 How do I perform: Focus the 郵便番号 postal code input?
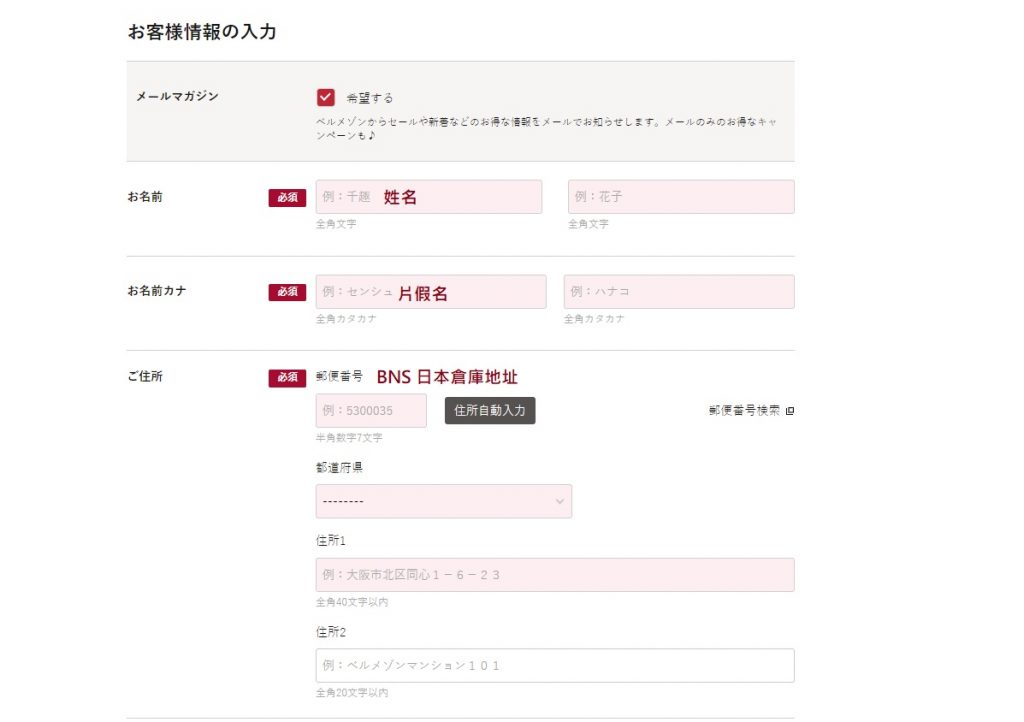click(x=370, y=411)
